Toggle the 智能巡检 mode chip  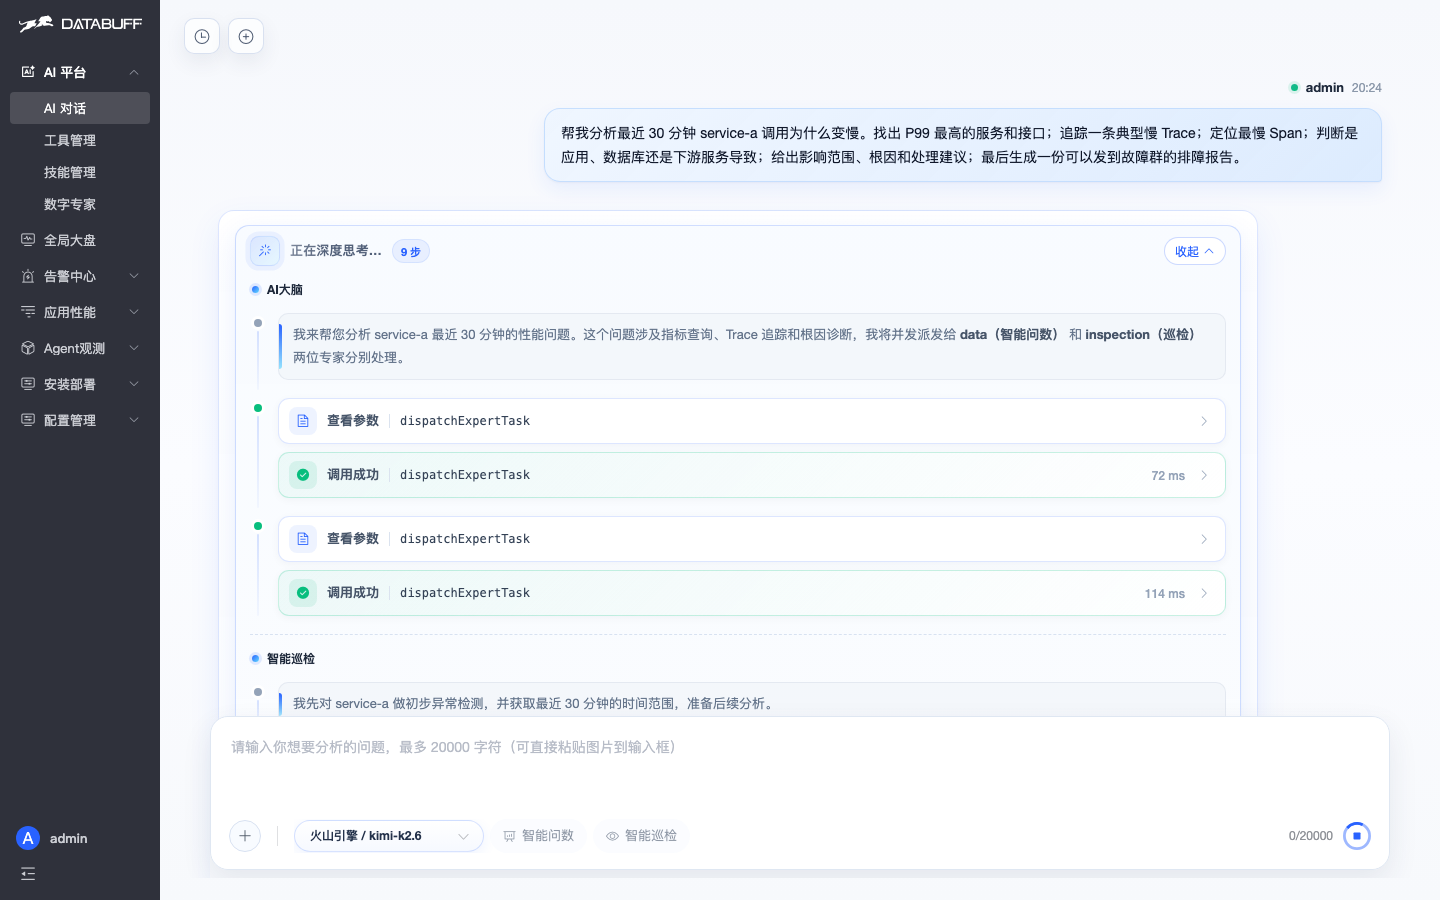pyautogui.click(x=641, y=836)
